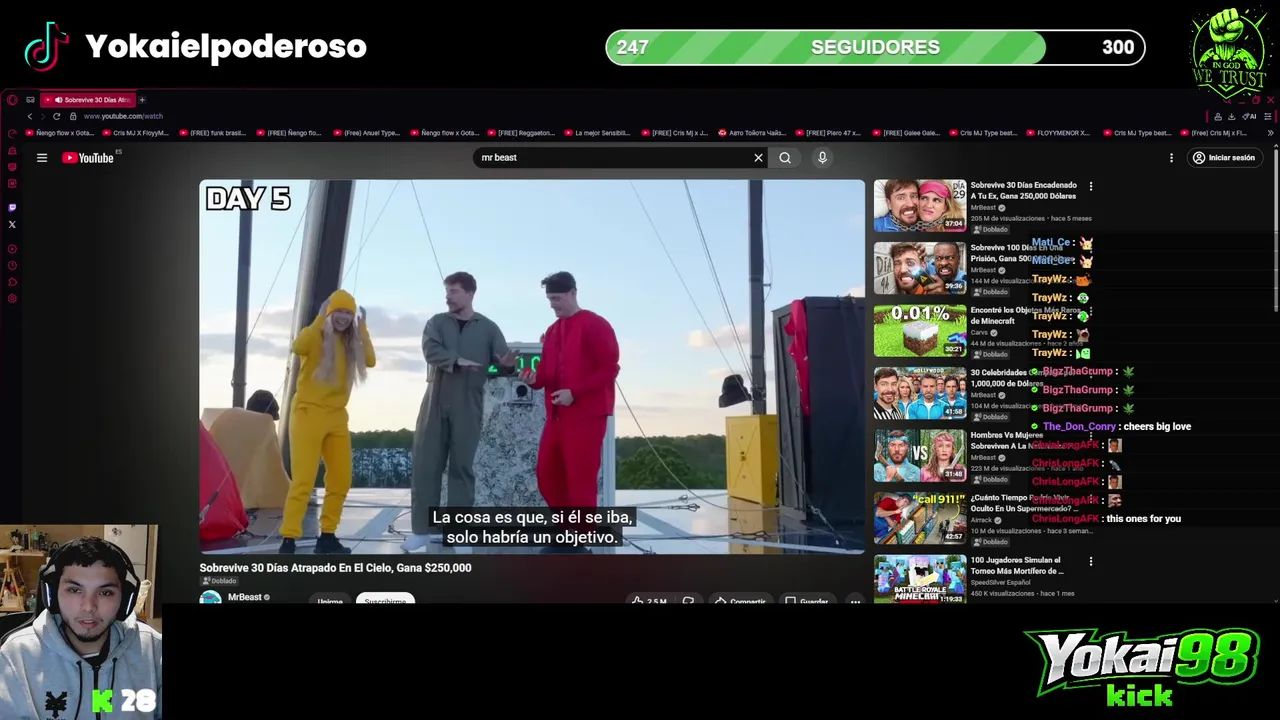Viewport: 1280px width, 720px height.
Task: Open bookmark 'La mejor Sensibili...'
Action: [598, 133]
